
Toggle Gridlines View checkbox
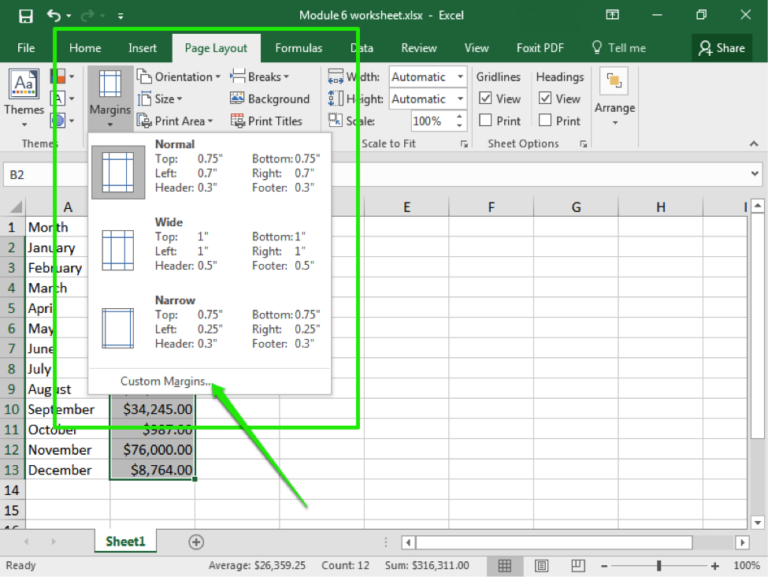pos(485,99)
